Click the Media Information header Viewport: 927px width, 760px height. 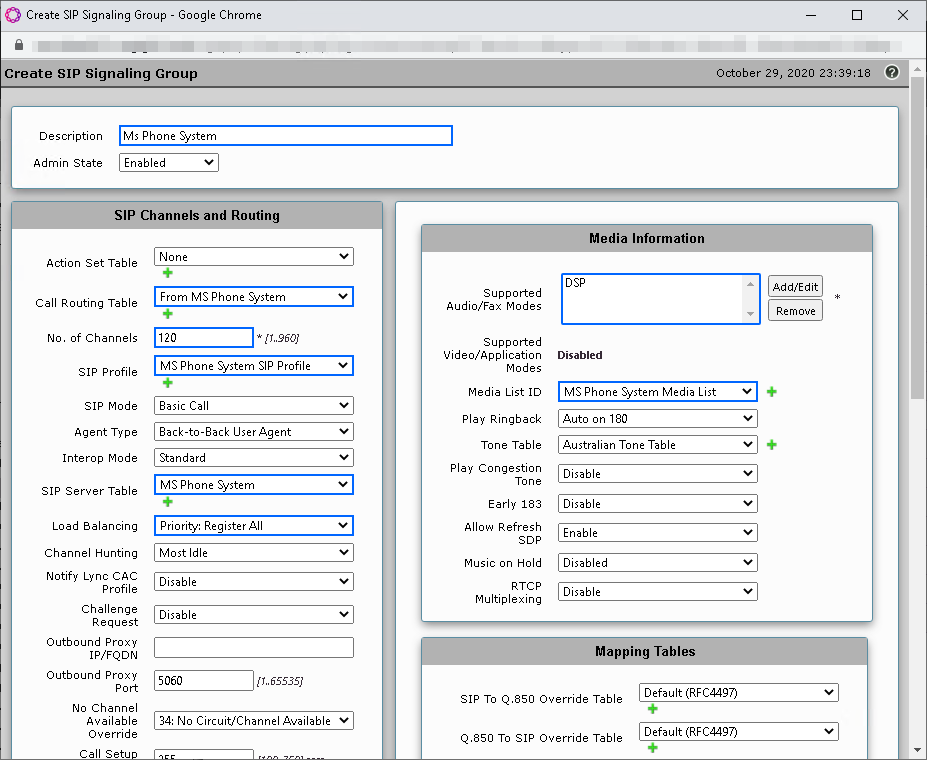point(647,238)
